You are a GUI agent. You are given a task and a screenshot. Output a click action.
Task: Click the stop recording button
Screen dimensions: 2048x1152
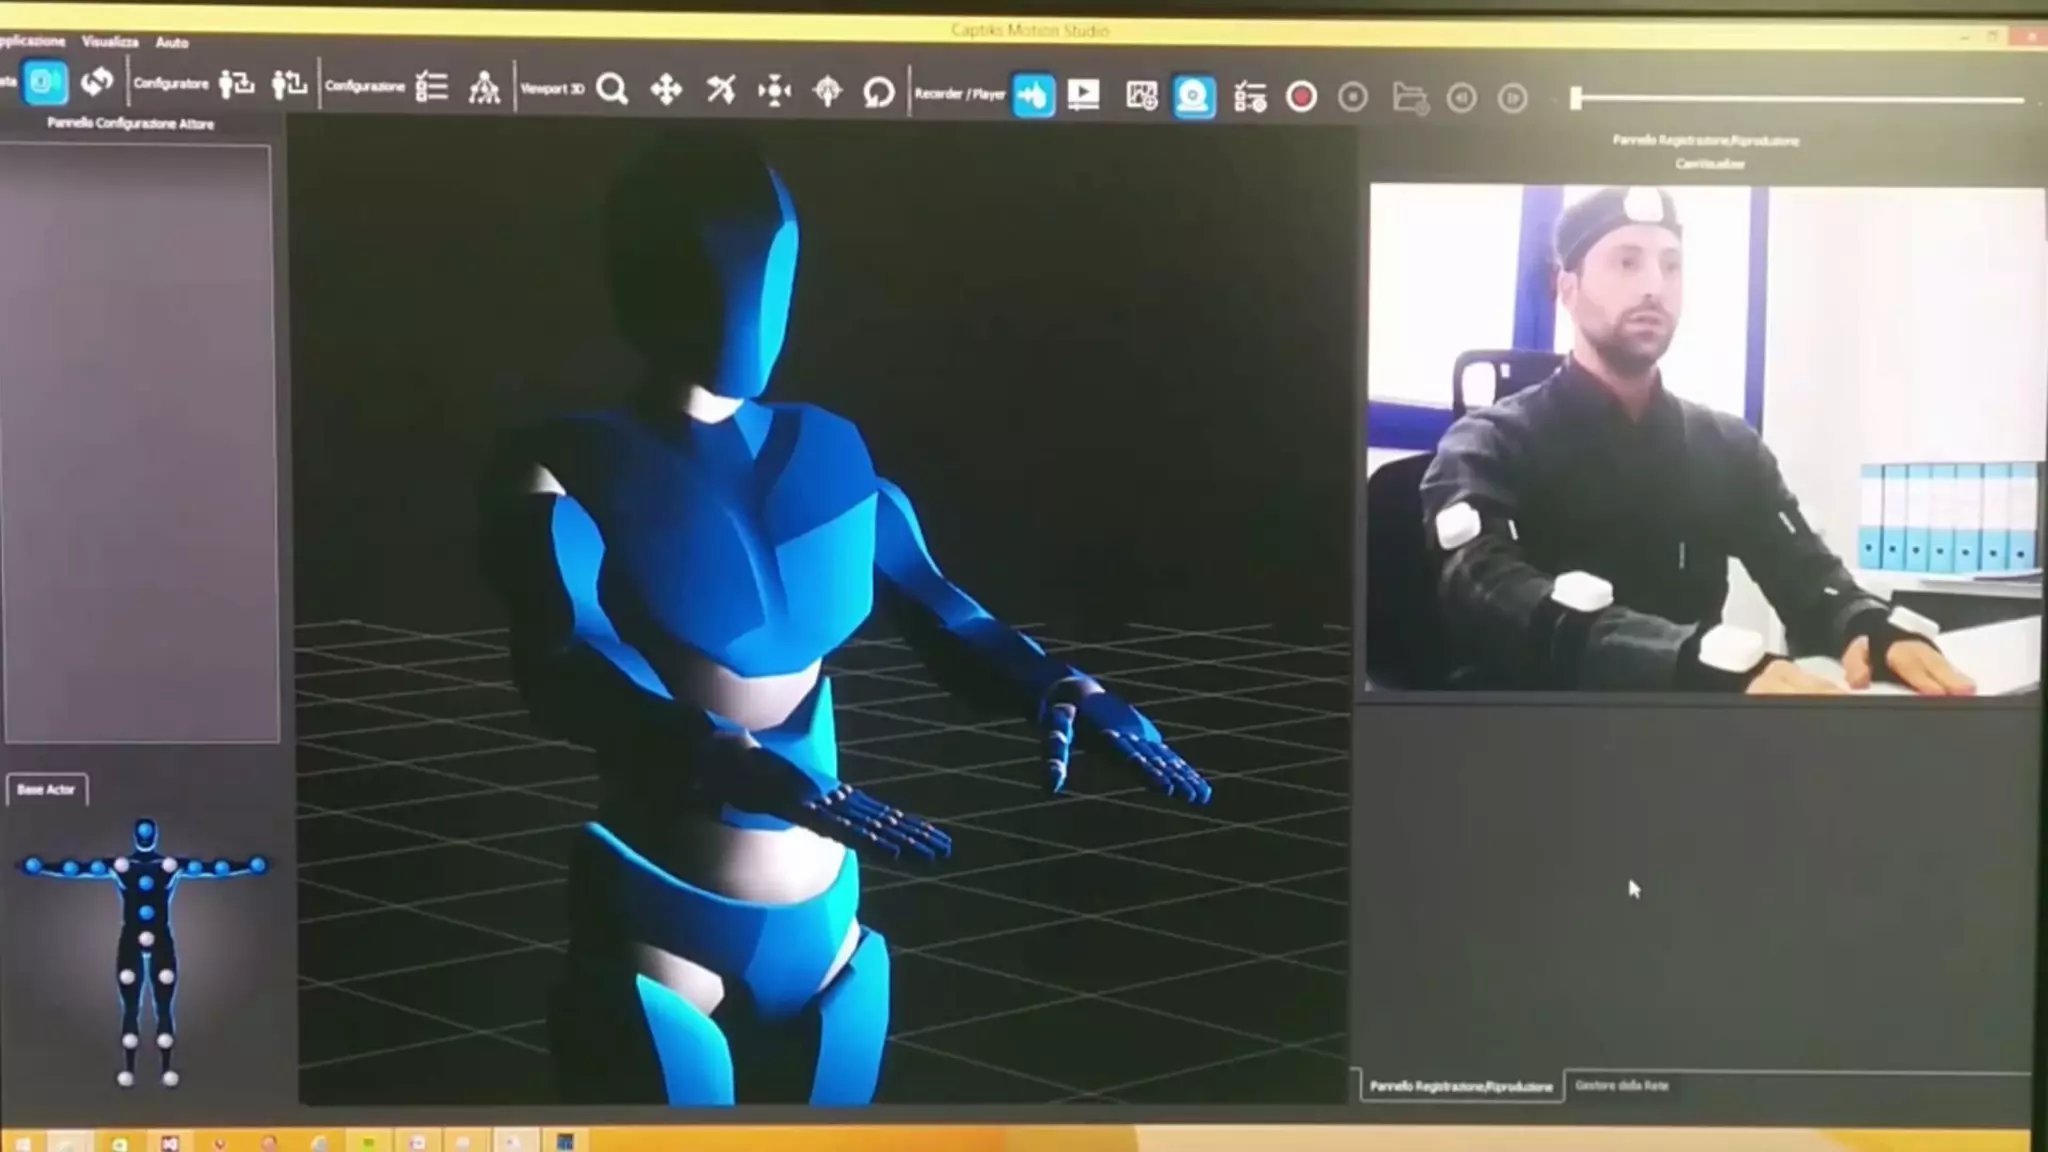(1353, 98)
